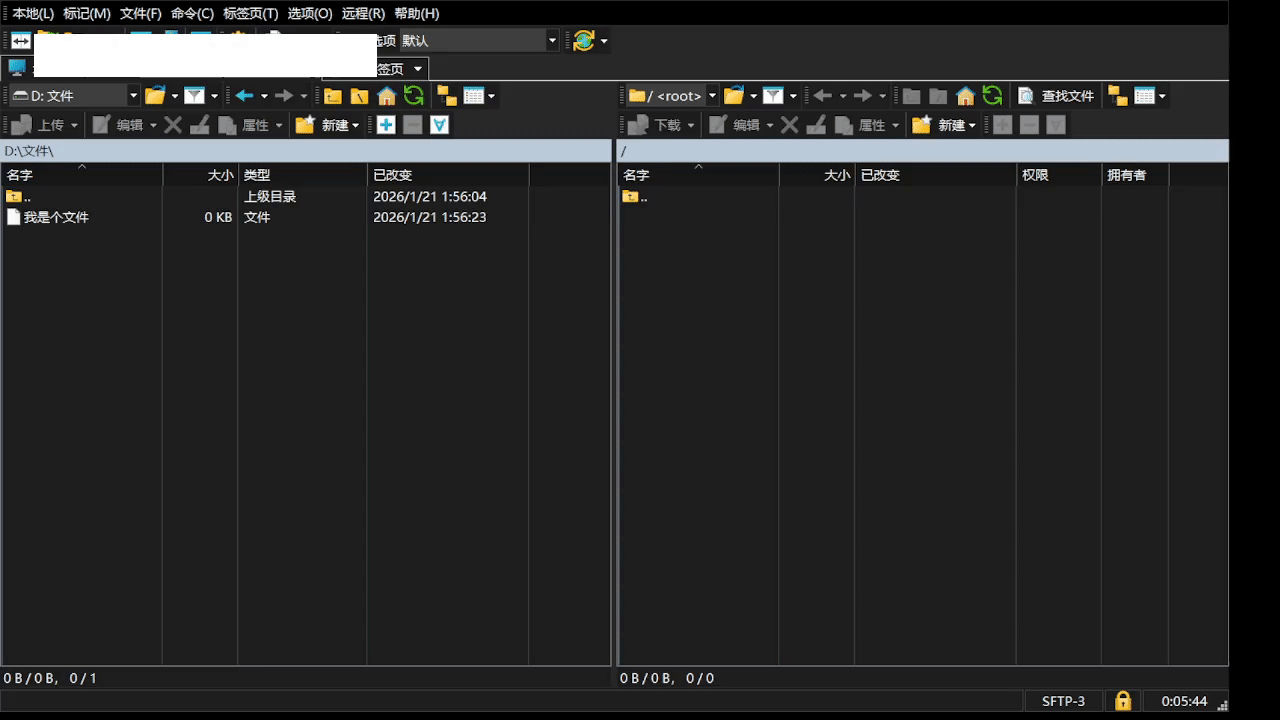Select the file 我是个文件
Screen dimensions: 1280x720
pos(56,217)
